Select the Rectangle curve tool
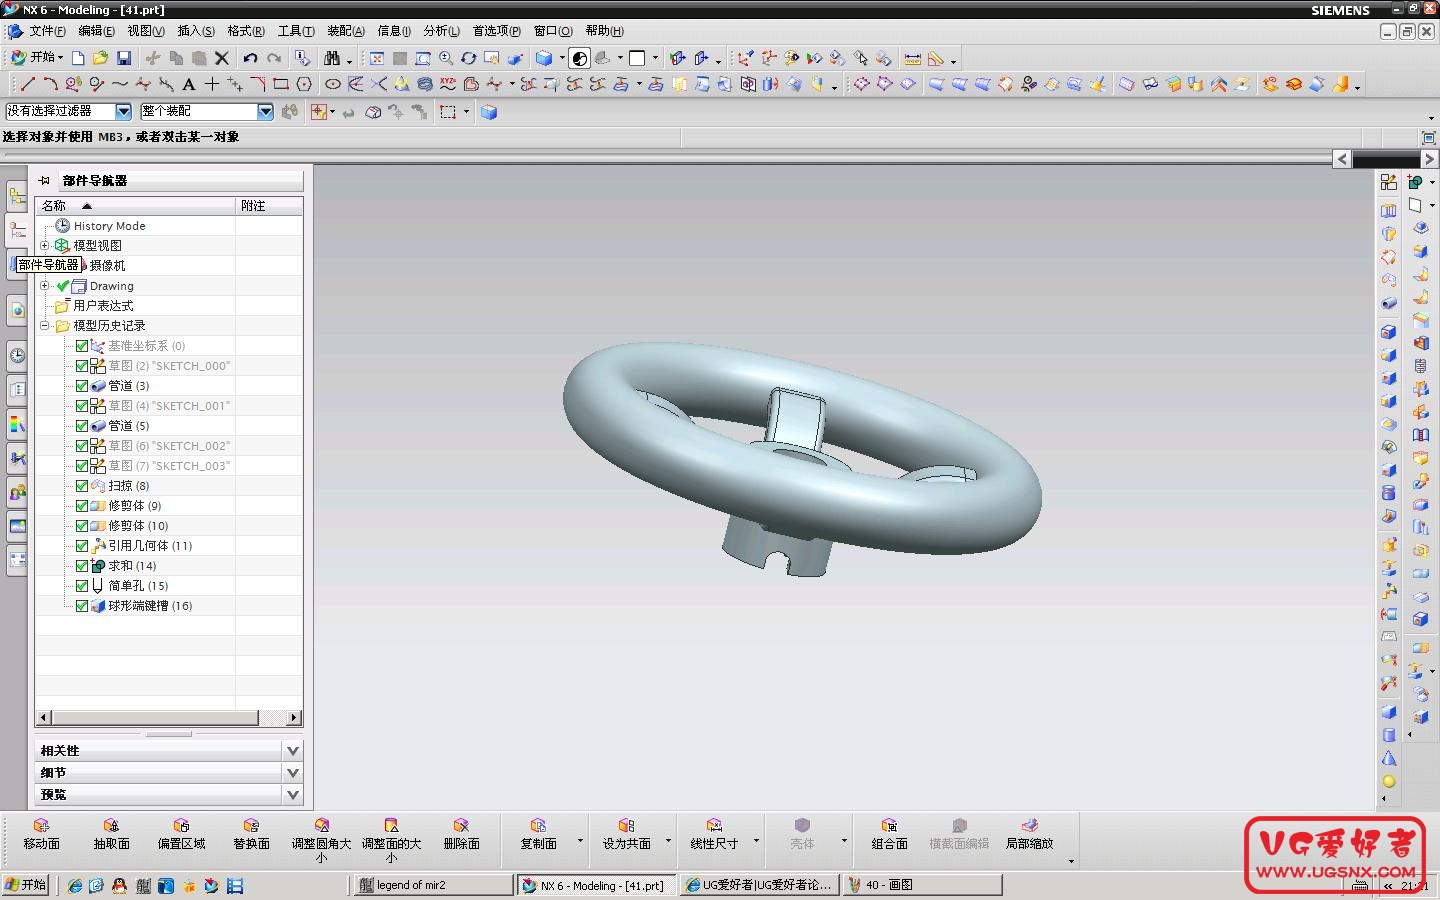 point(281,84)
